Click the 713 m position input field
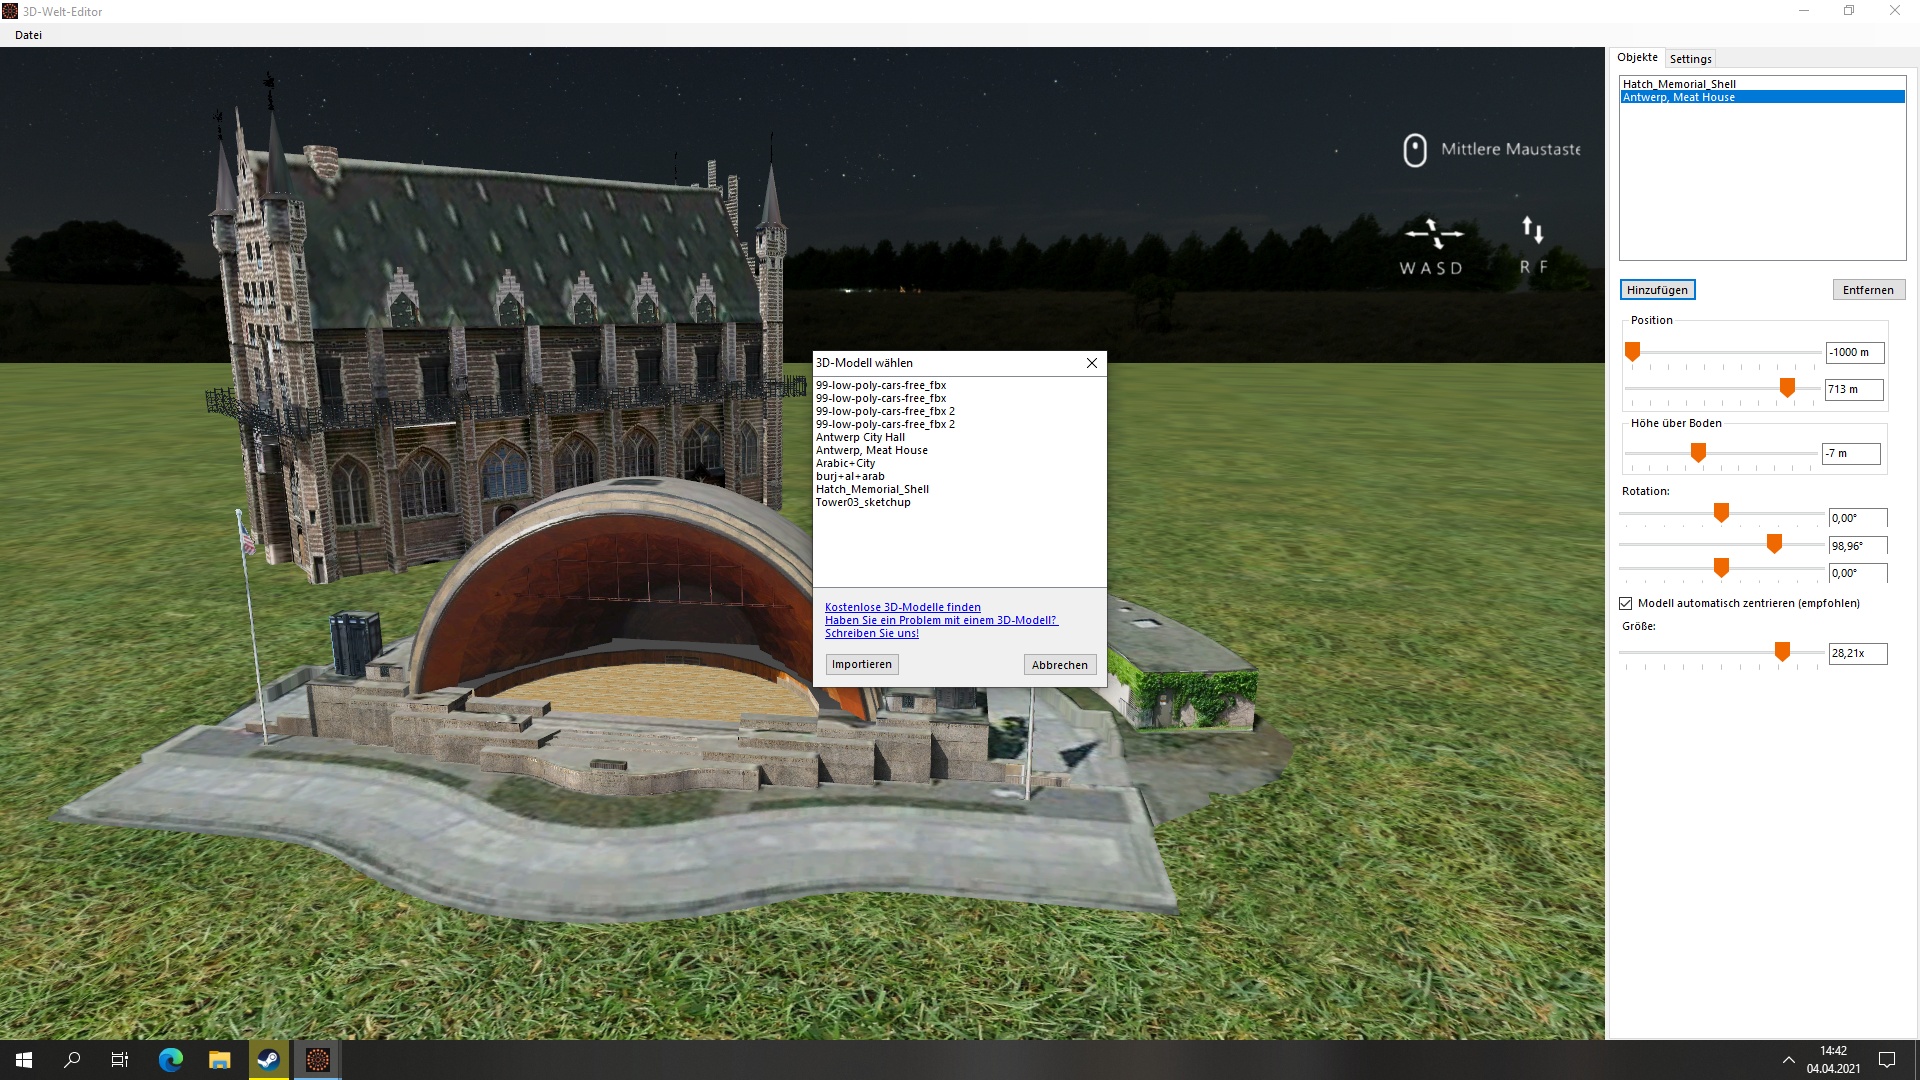The height and width of the screenshot is (1080, 1920). coord(1854,389)
